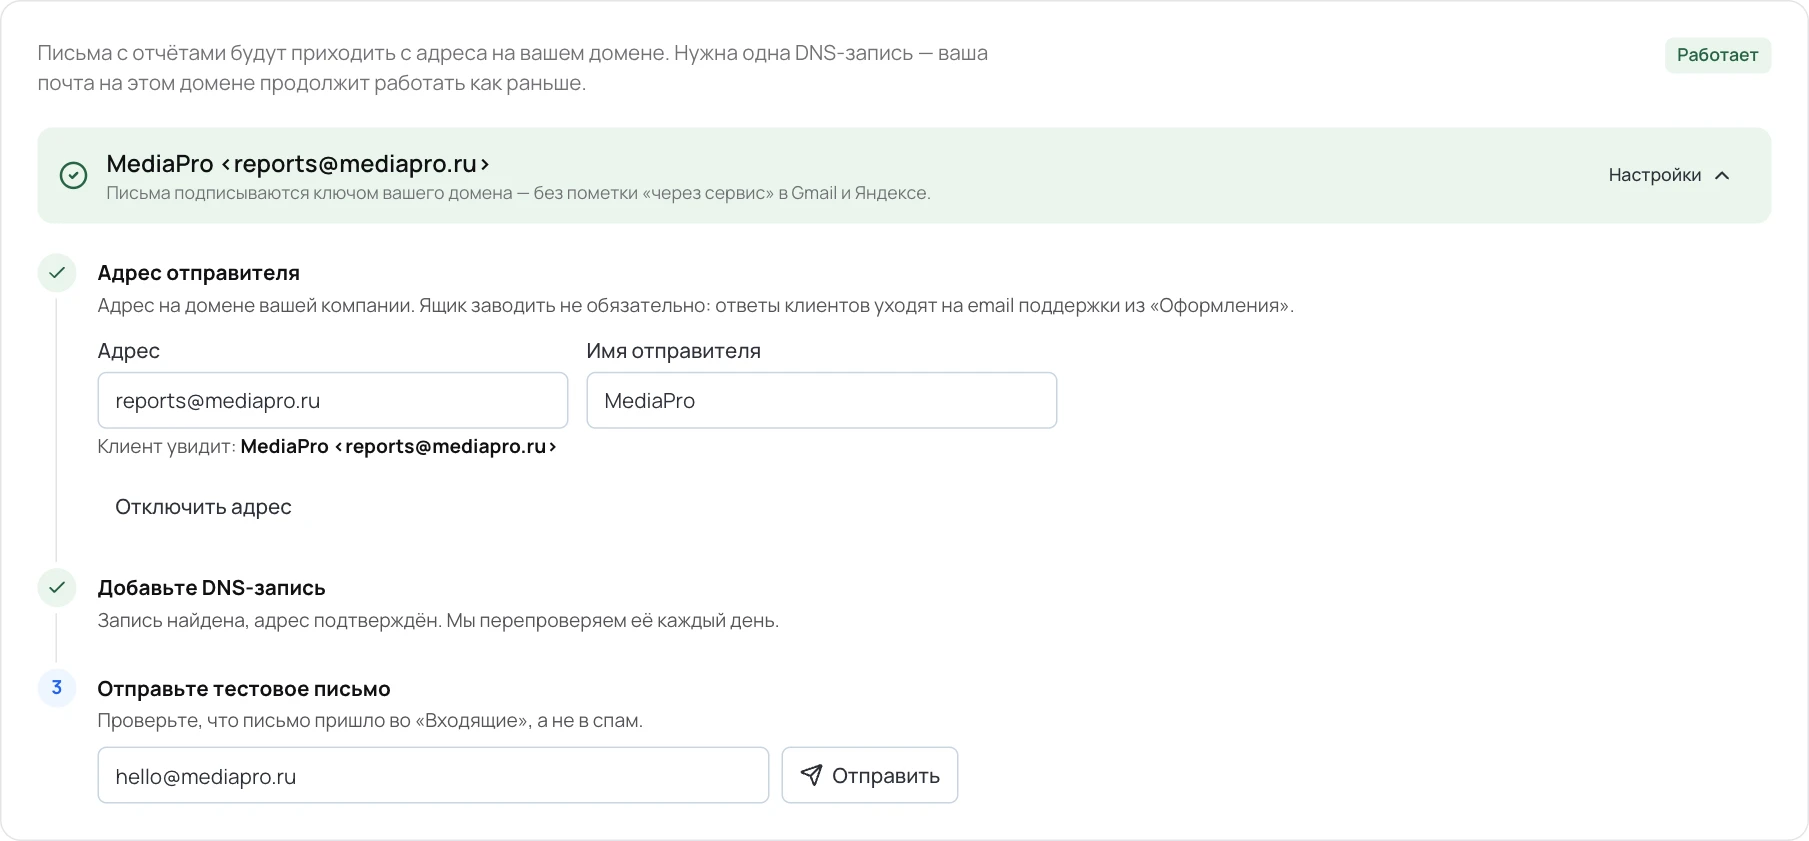Click the Клиент увидит preview text

pos(327,447)
